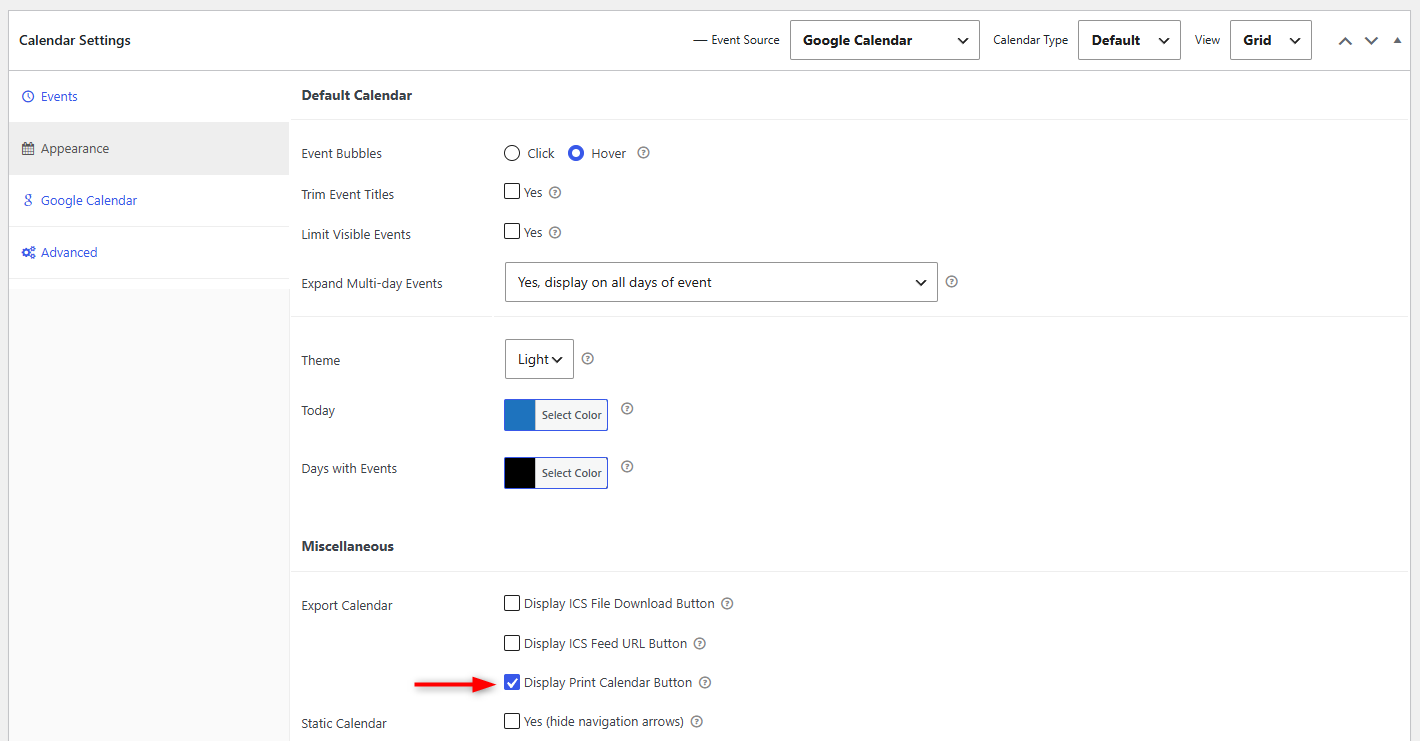The width and height of the screenshot is (1420, 741).
Task: Click the blue Today color swatch
Action: [520, 415]
